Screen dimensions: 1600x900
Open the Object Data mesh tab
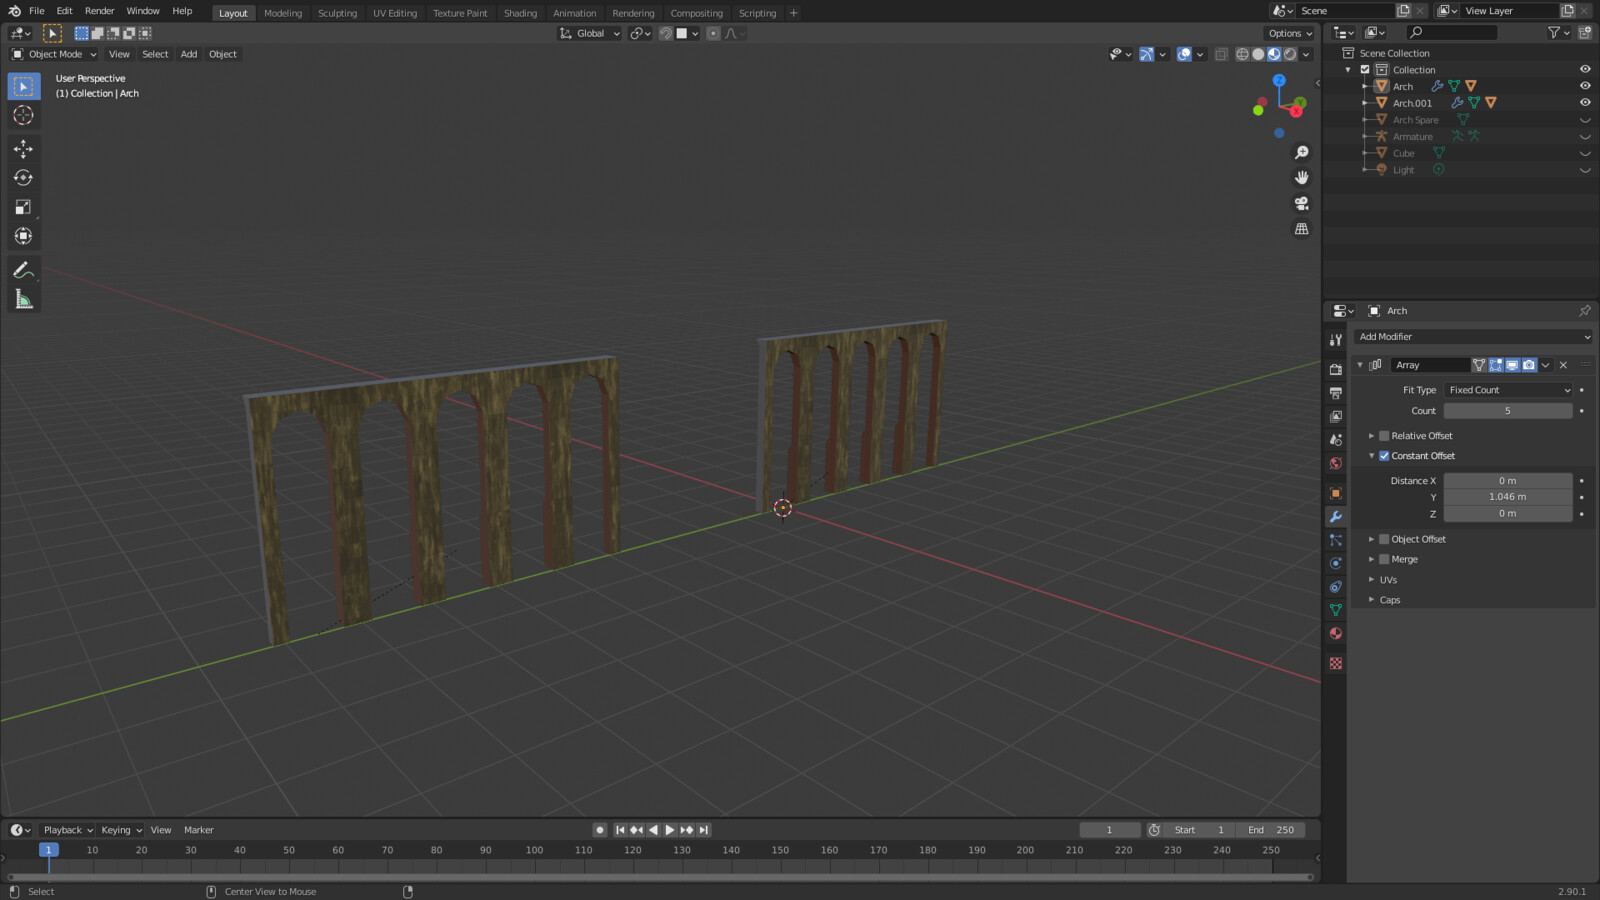(1336, 610)
